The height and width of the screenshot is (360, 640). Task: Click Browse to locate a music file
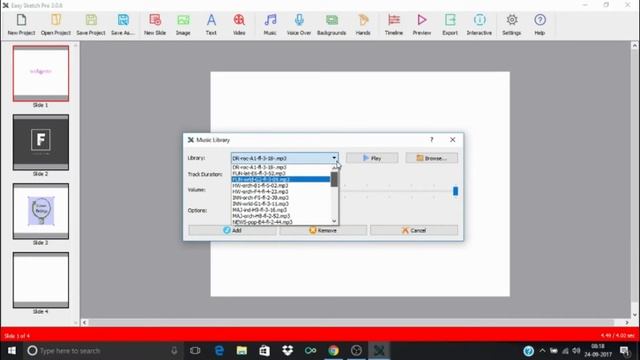pos(431,158)
